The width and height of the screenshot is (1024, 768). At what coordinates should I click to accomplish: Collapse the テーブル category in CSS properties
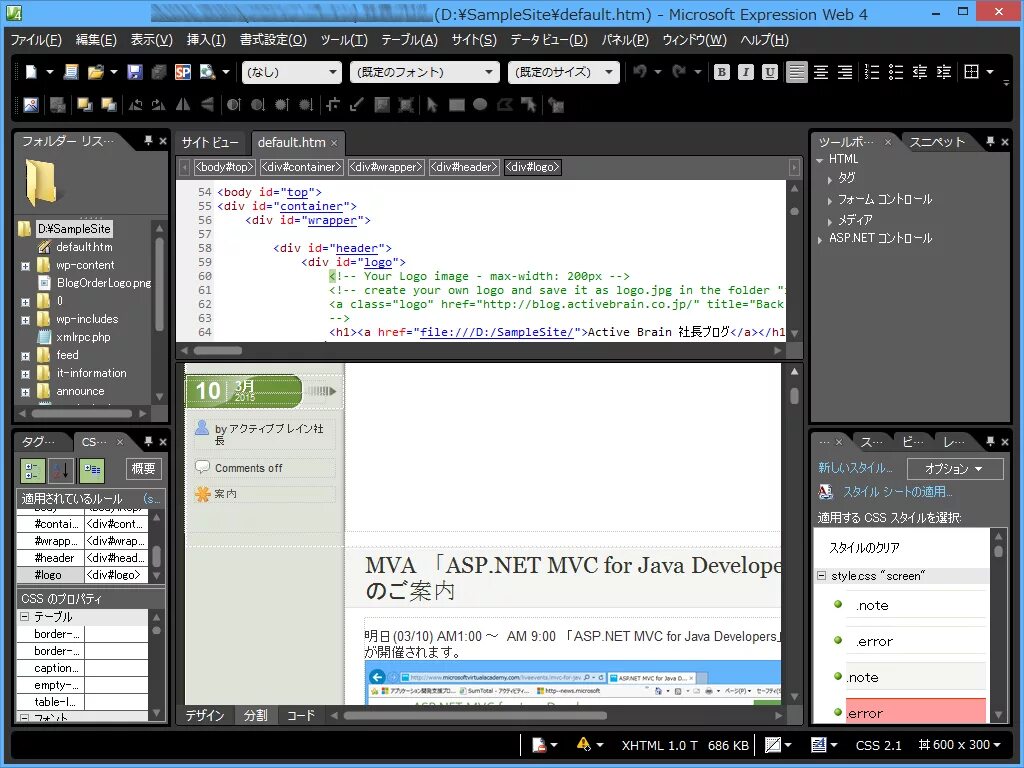pyautogui.click(x=24, y=616)
